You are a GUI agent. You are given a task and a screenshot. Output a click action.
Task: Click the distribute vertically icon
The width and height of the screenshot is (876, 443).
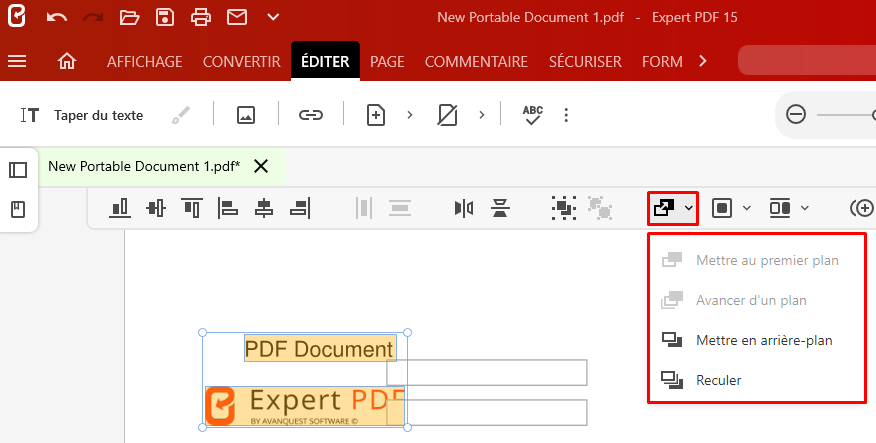click(x=399, y=208)
